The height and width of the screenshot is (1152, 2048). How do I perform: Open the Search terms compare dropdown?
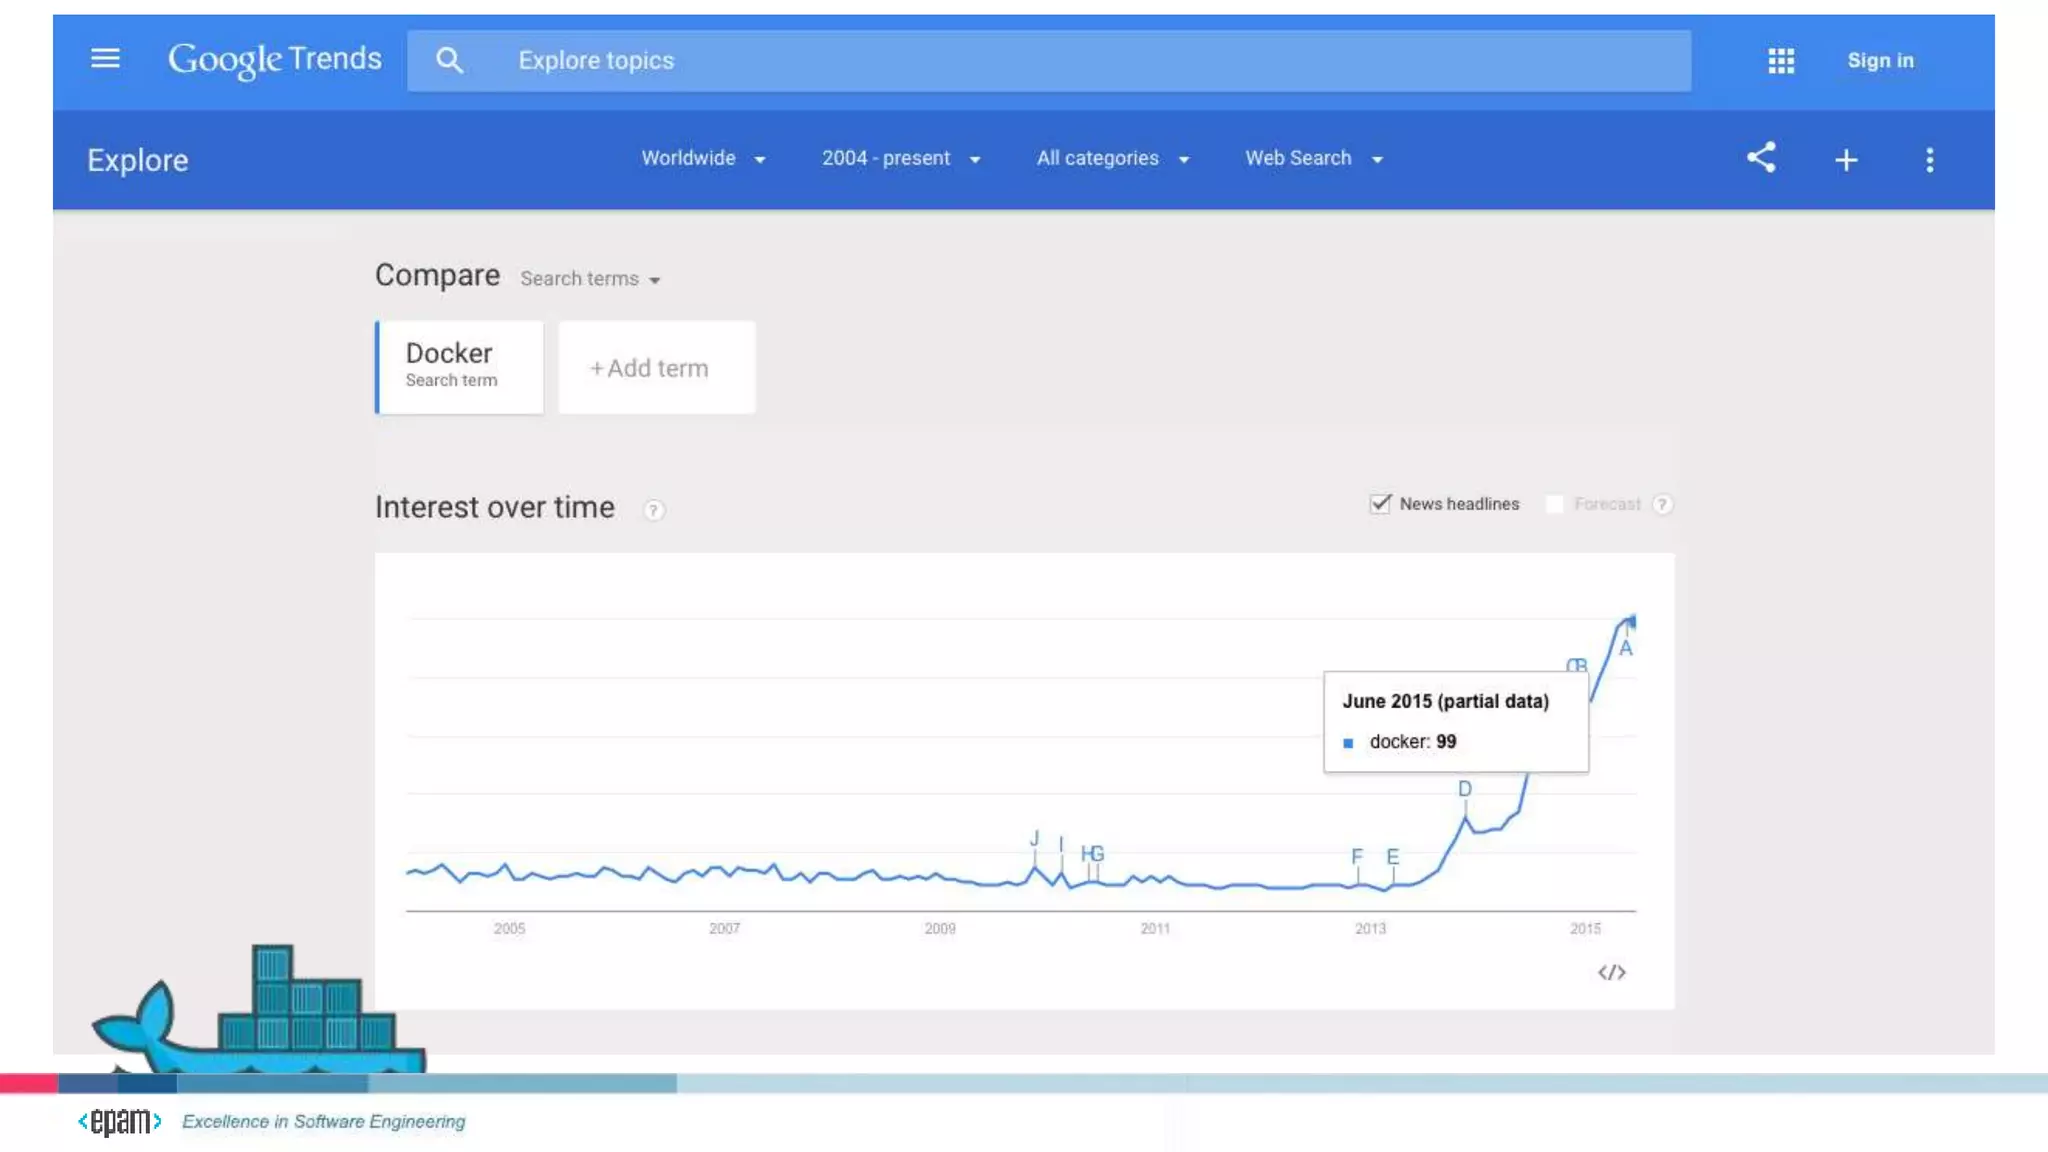(x=590, y=279)
